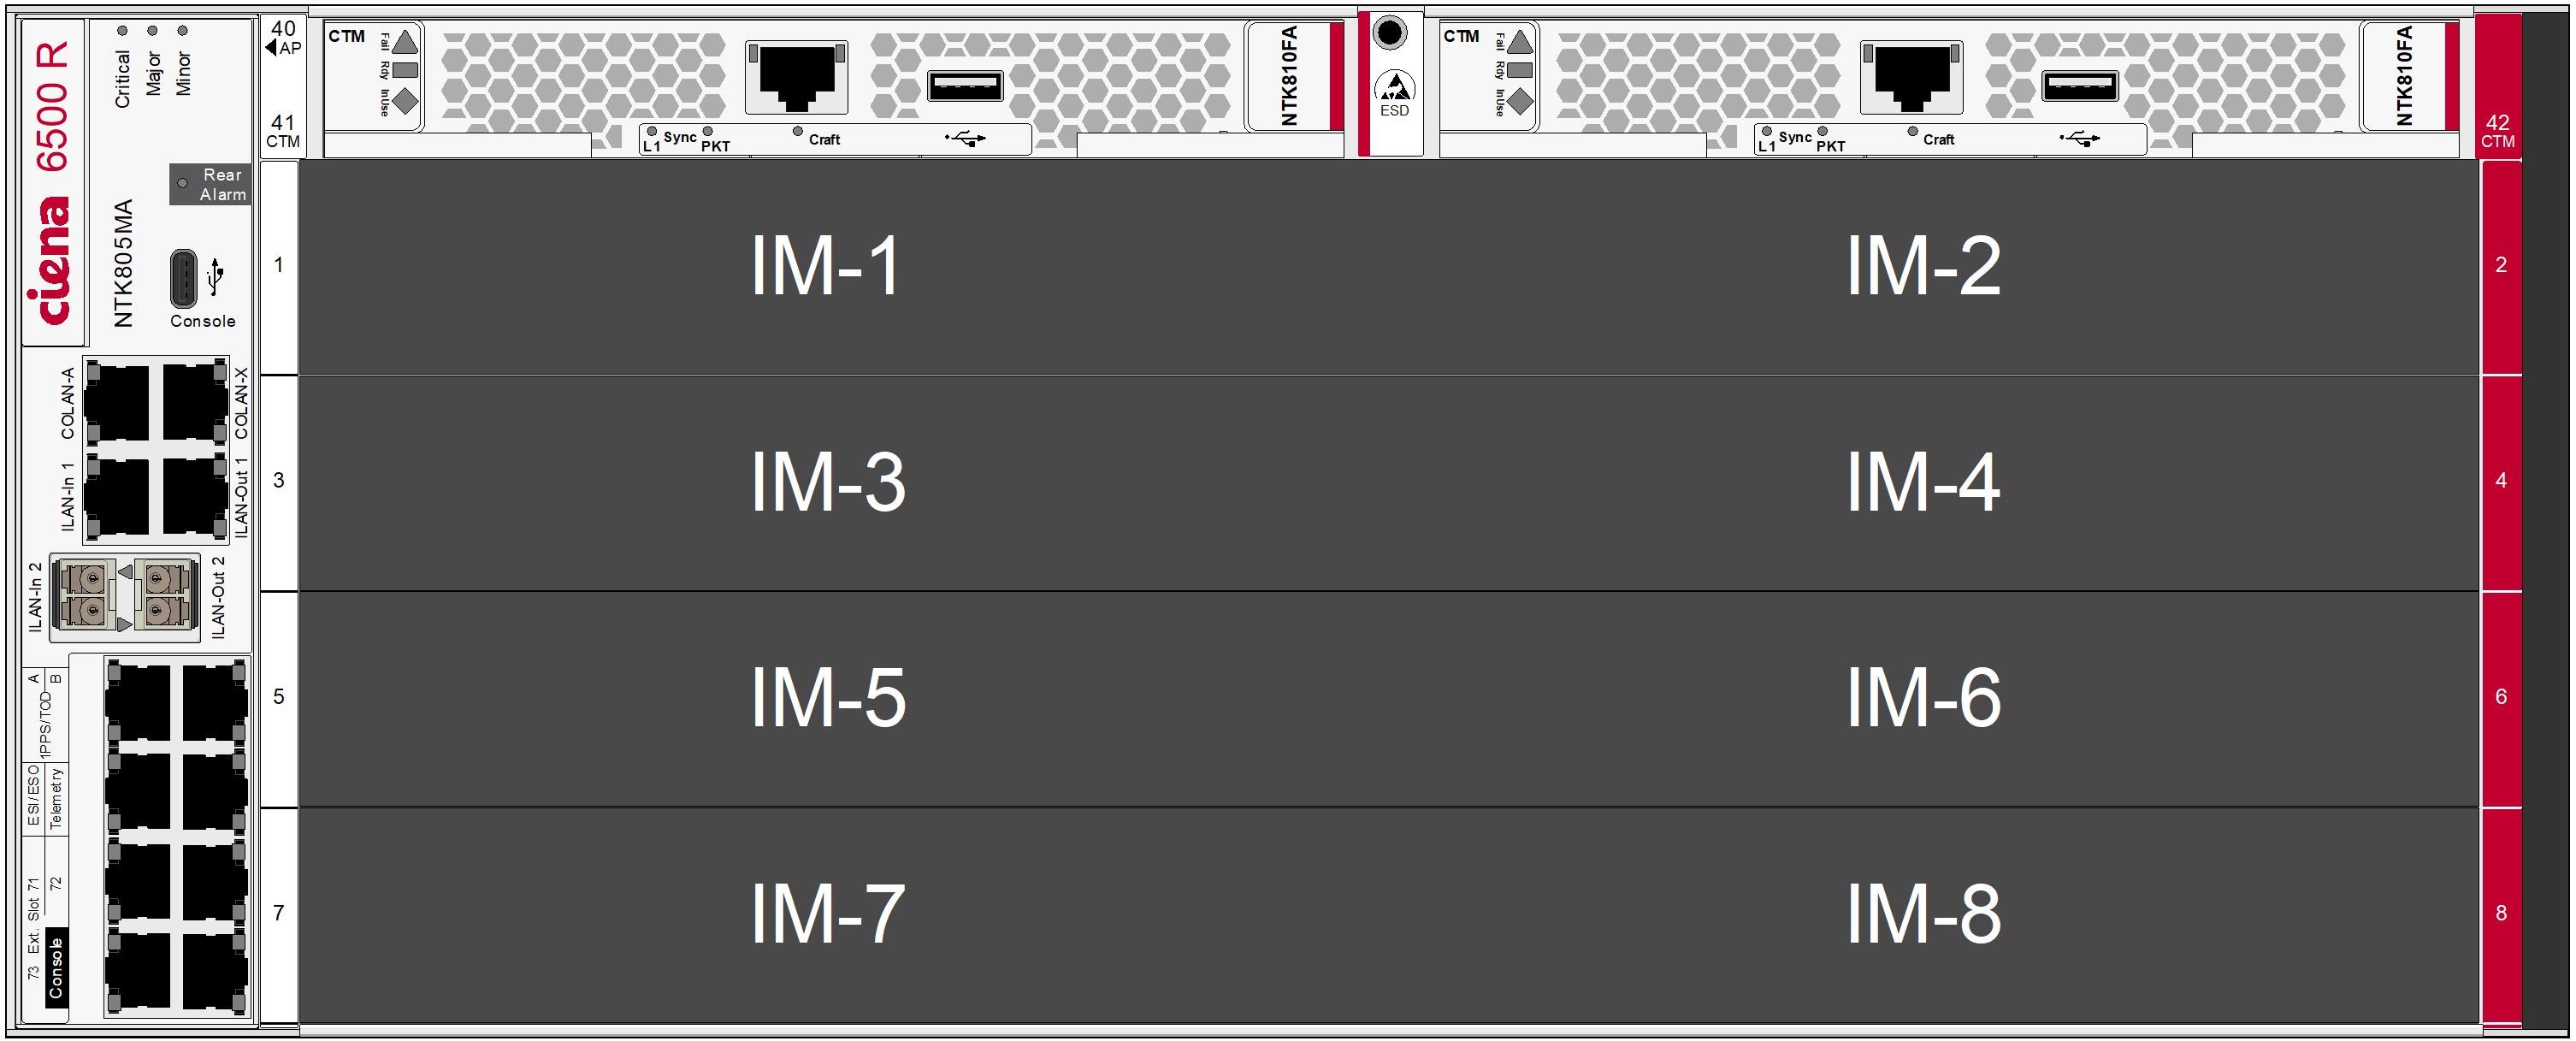The image size is (2576, 1041).
Task: Click the ILAN-In 1 Ethernet port
Action: (117, 497)
